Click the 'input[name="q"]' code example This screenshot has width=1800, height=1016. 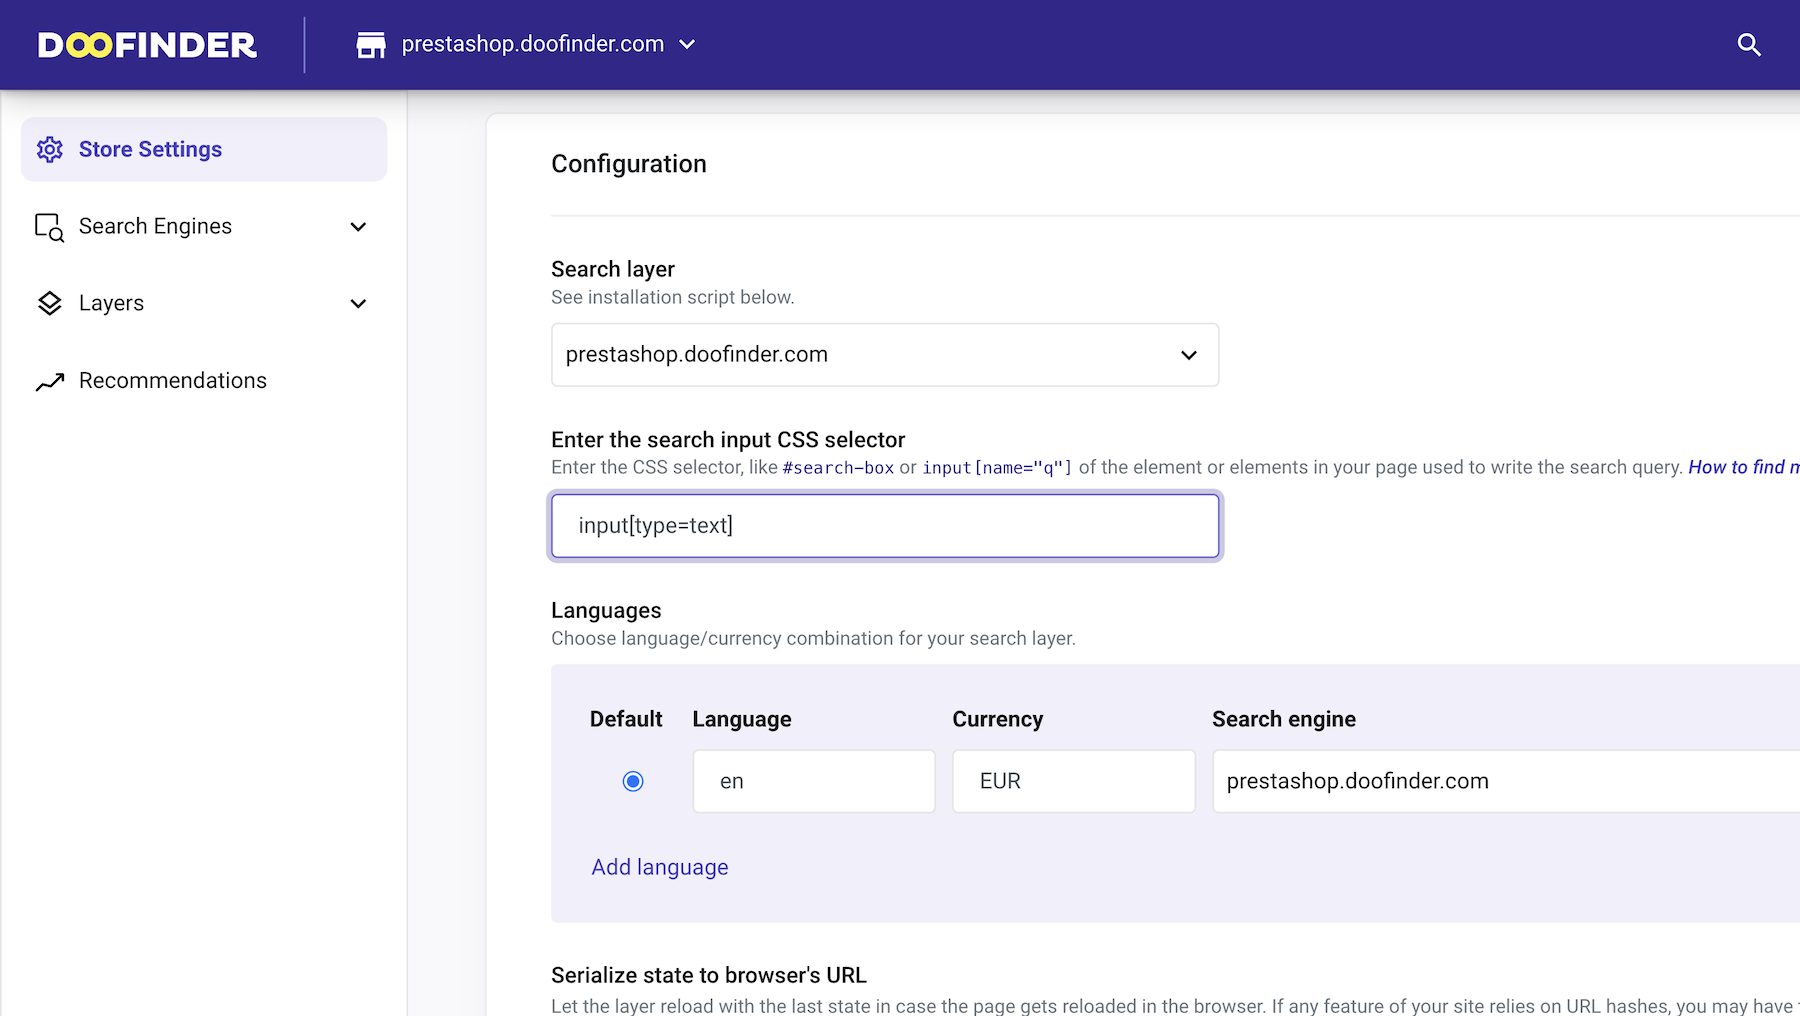997,468
